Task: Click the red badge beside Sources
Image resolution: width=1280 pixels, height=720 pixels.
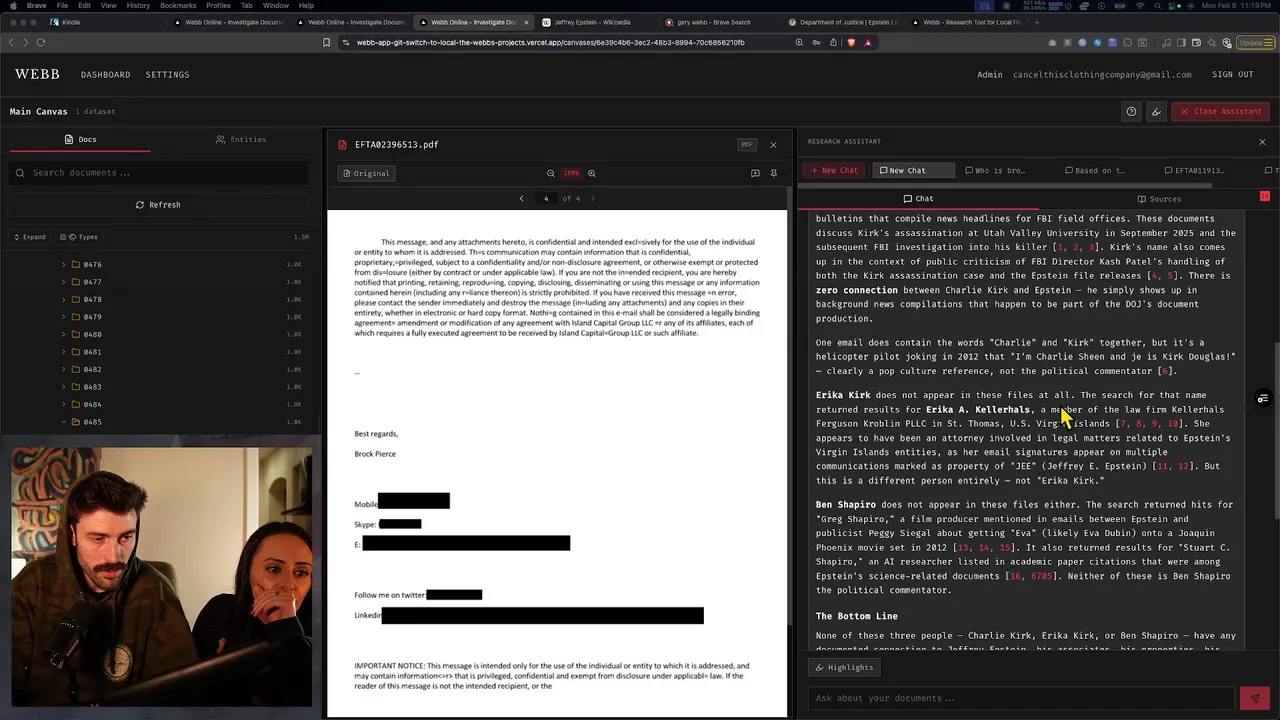Action: 1264,196
